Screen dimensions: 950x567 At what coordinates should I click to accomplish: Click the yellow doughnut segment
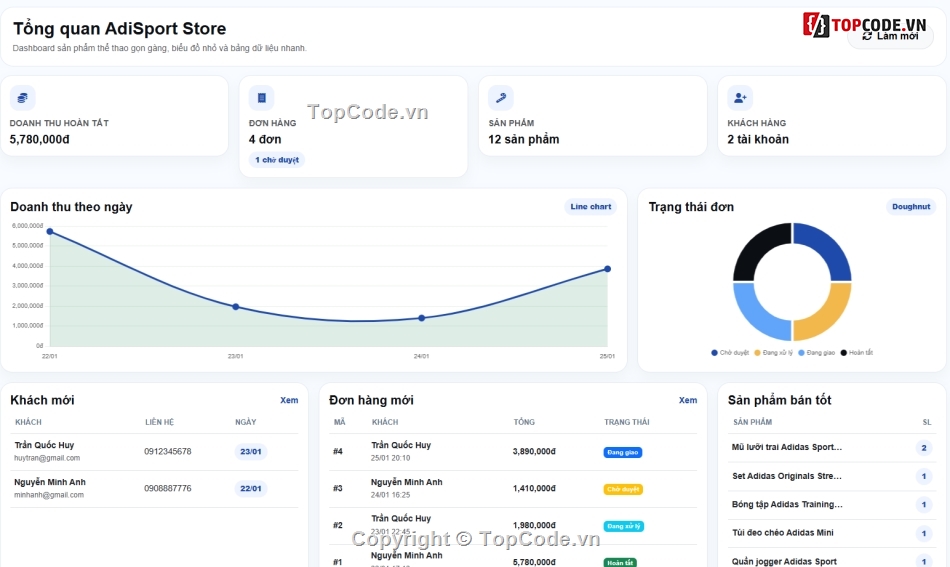click(x=828, y=317)
